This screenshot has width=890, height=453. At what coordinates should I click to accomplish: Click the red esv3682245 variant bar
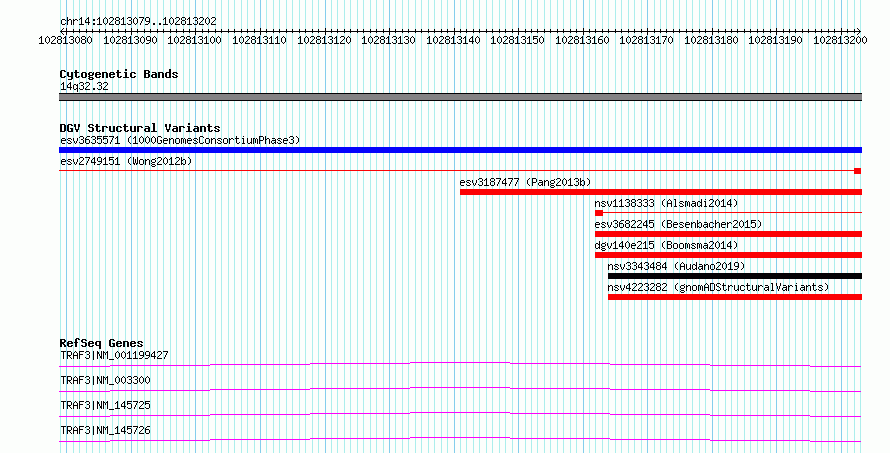728,234
